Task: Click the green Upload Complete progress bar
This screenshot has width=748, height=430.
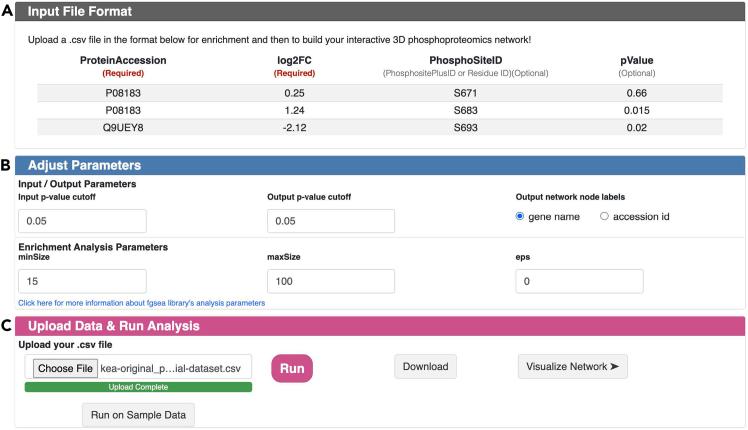Action: pos(138,386)
